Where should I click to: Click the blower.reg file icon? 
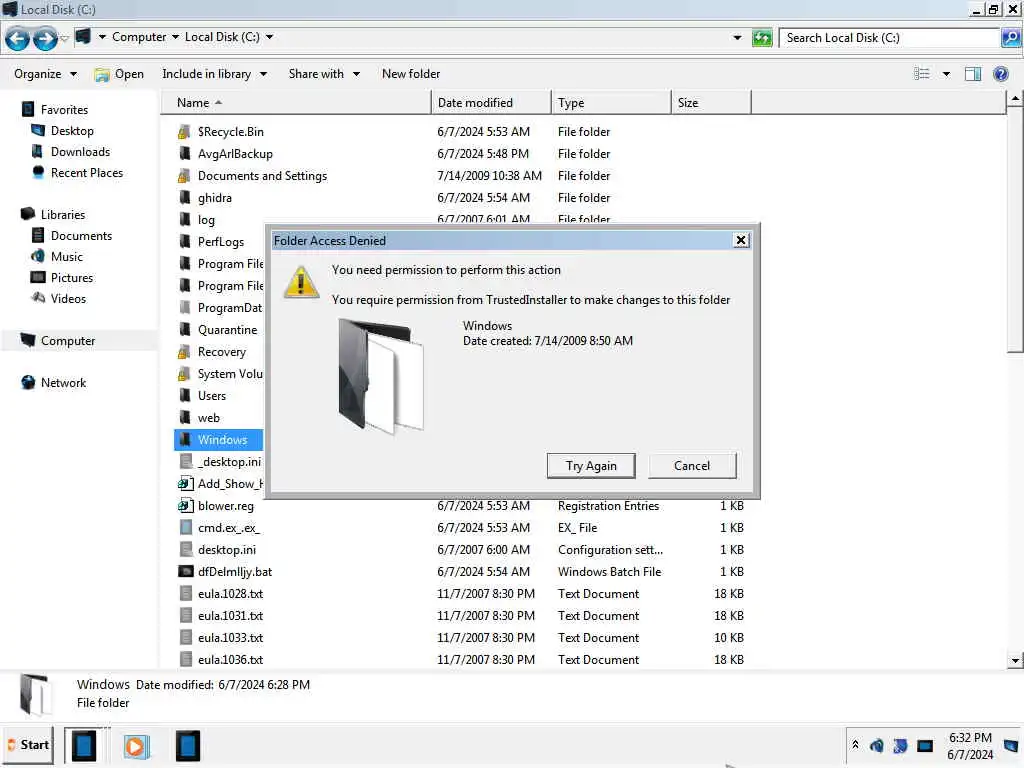pos(185,505)
